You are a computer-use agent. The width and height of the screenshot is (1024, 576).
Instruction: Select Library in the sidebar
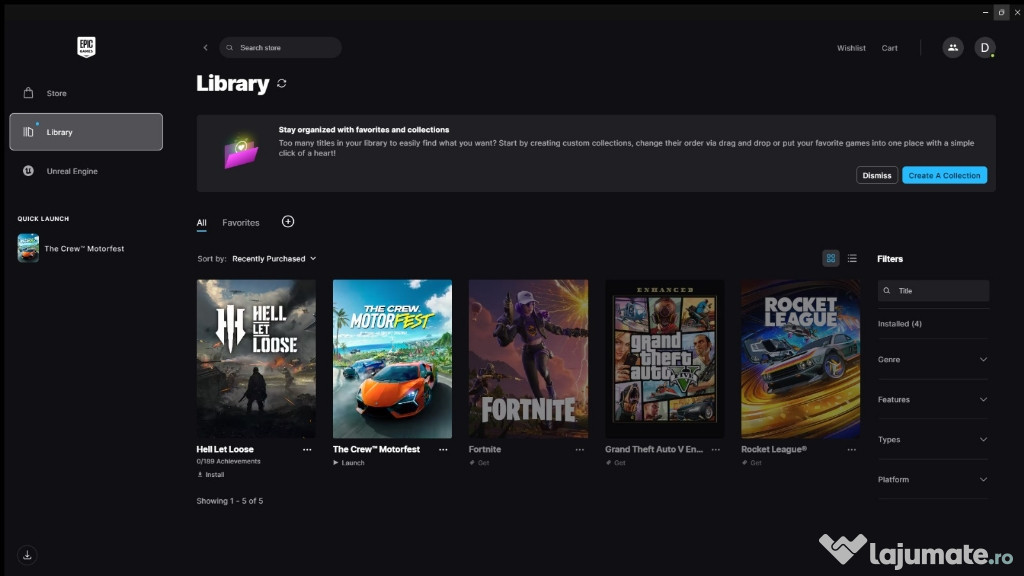(x=86, y=132)
